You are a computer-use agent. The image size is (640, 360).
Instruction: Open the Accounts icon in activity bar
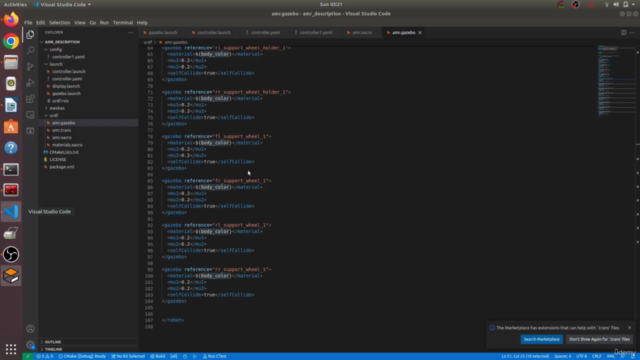click(x=30, y=329)
